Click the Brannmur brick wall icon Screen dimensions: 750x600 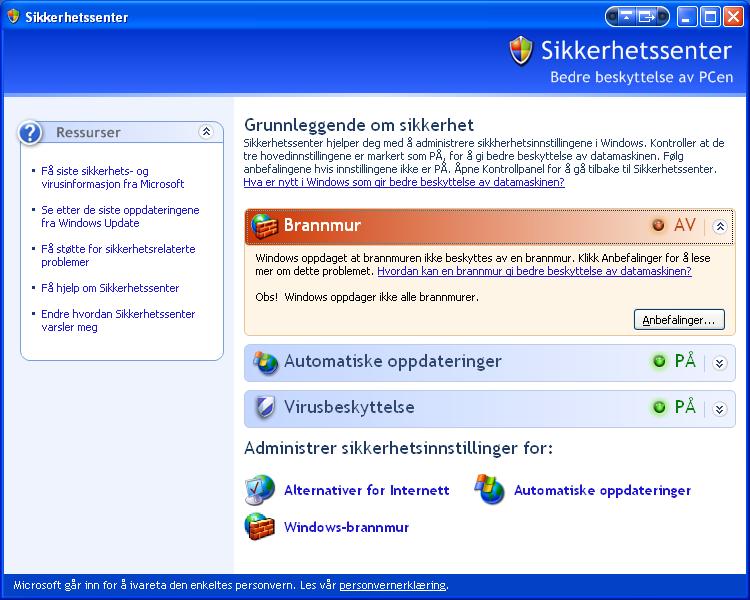pos(264,226)
